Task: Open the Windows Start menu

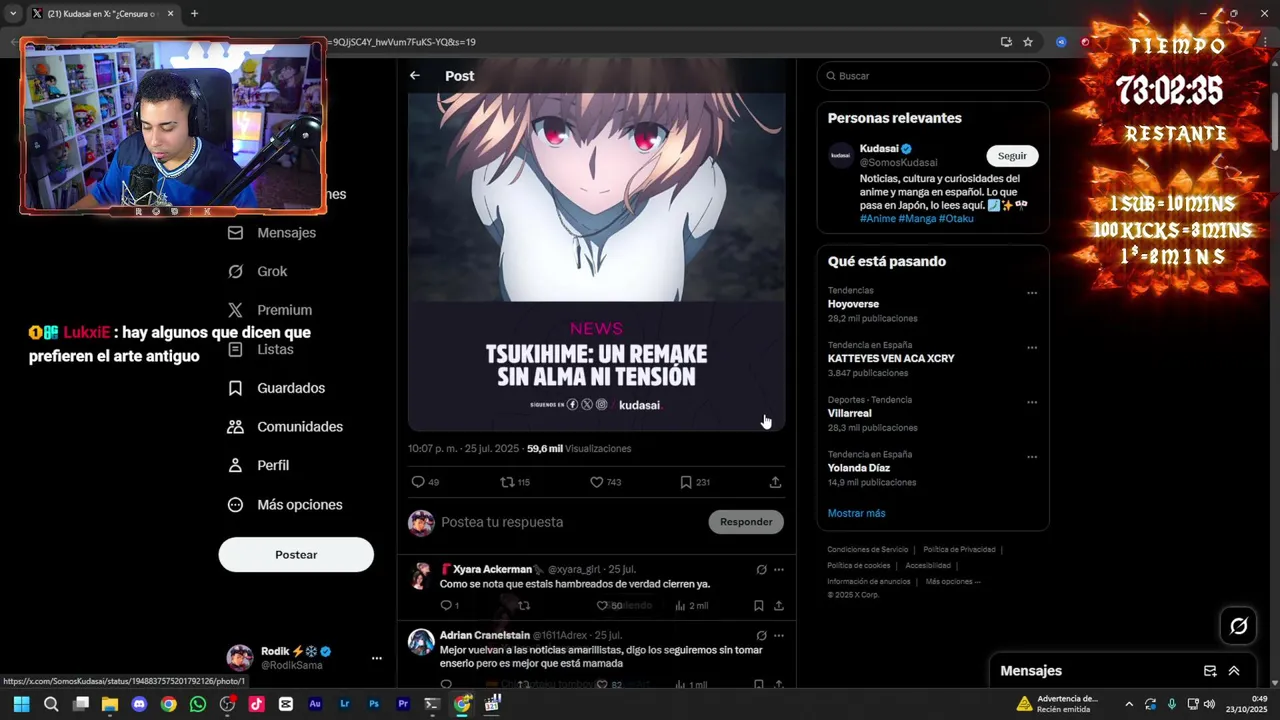Action: pos(21,704)
